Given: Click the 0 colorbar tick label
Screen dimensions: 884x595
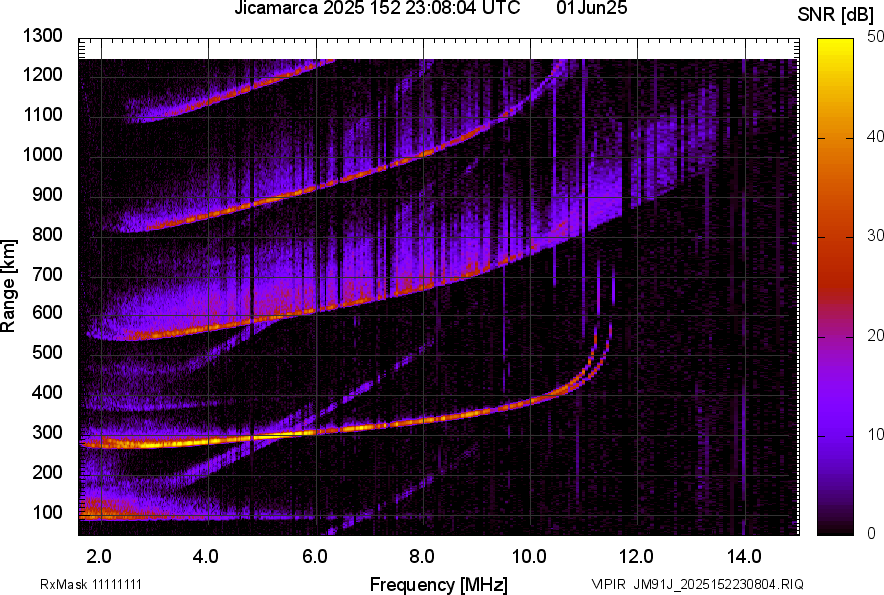Looking at the screenshot, I should (872, 533).
